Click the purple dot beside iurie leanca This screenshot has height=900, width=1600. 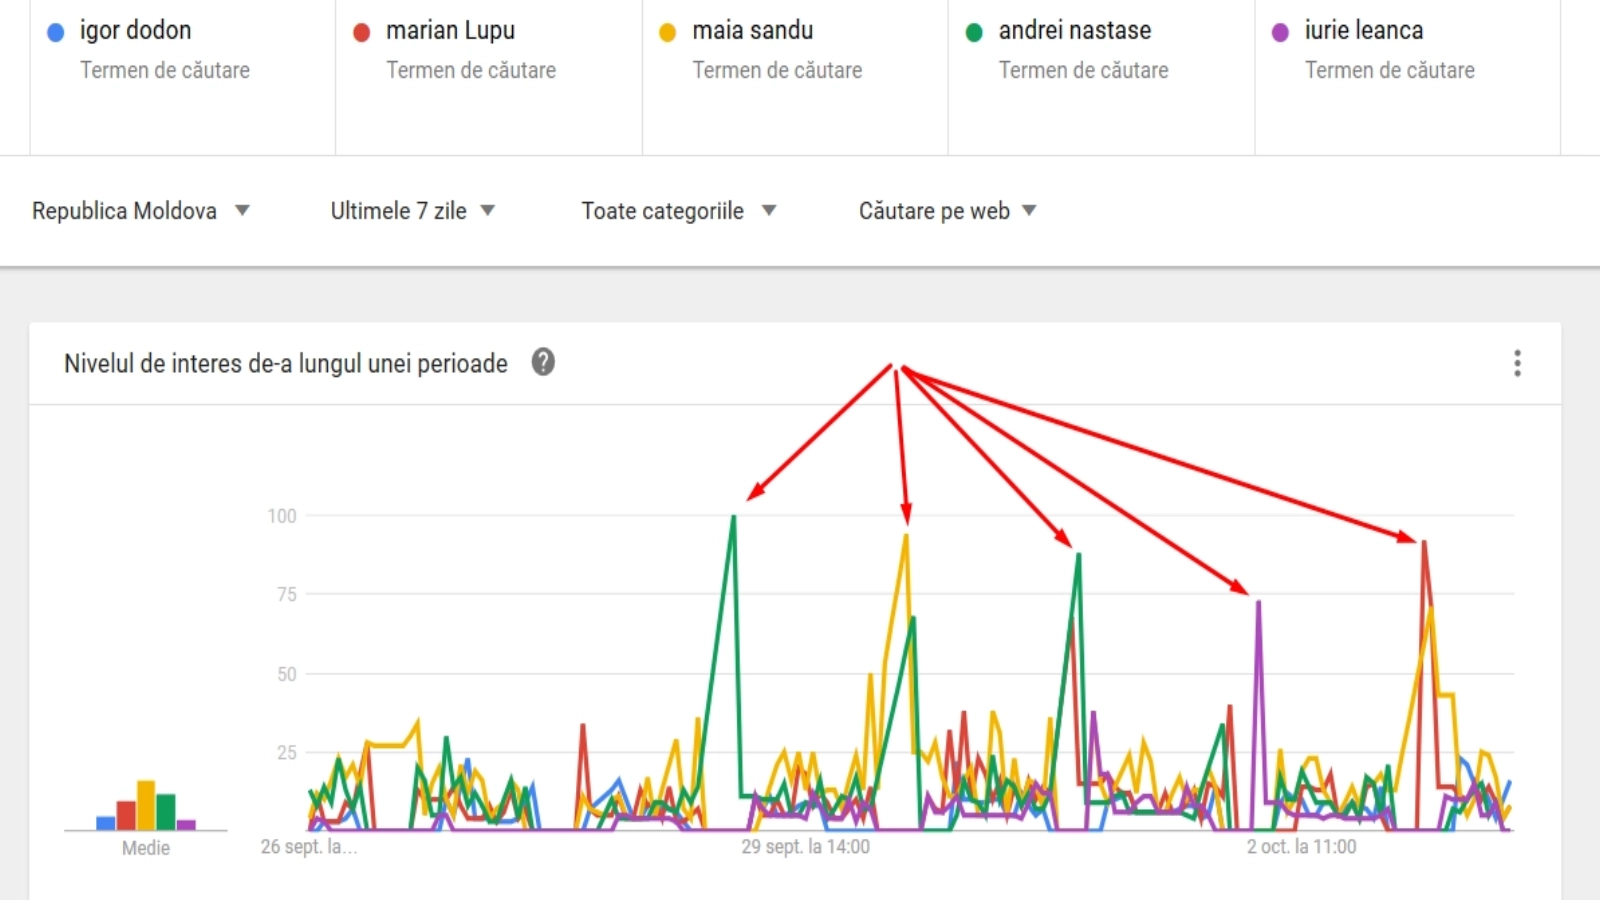(1280, 32)
